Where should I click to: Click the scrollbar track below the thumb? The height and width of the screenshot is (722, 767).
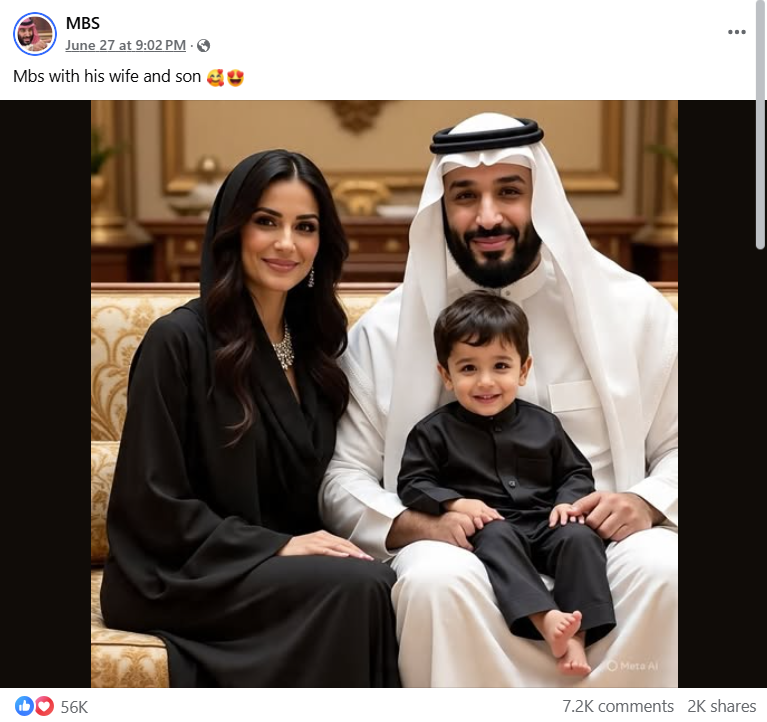[761, 484]
